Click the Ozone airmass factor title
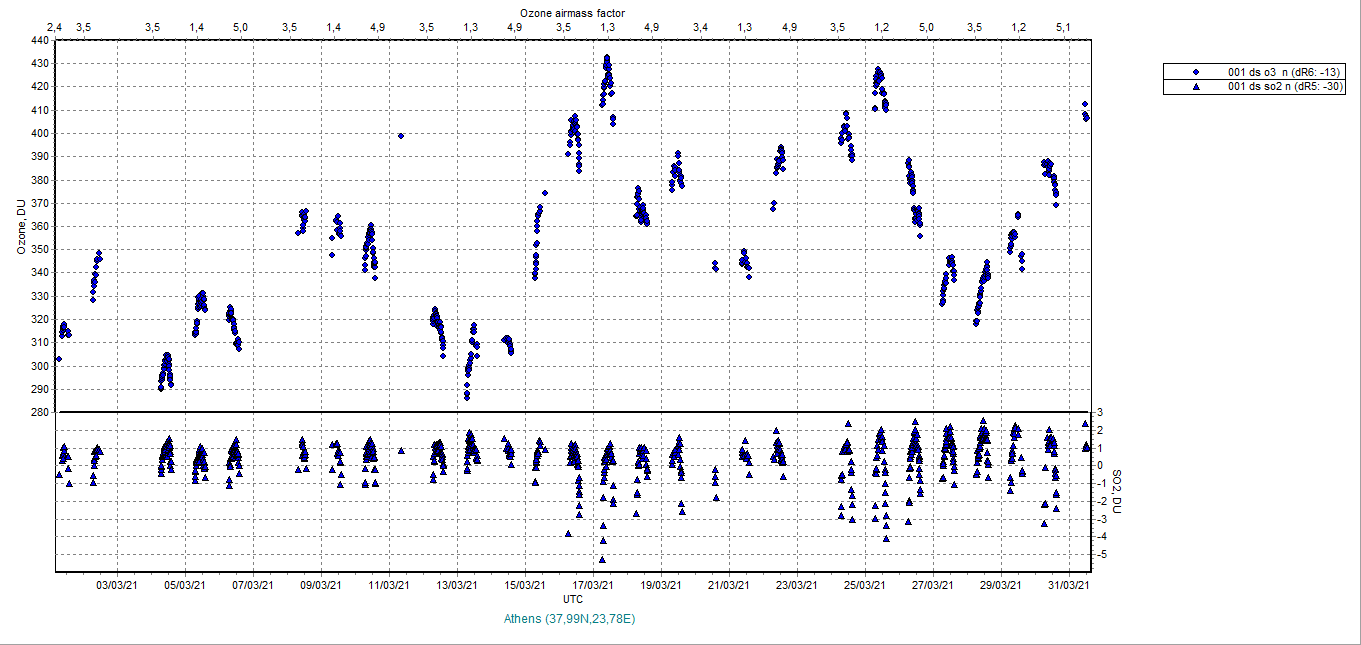Screen dimensions: 1361x645 572,11
